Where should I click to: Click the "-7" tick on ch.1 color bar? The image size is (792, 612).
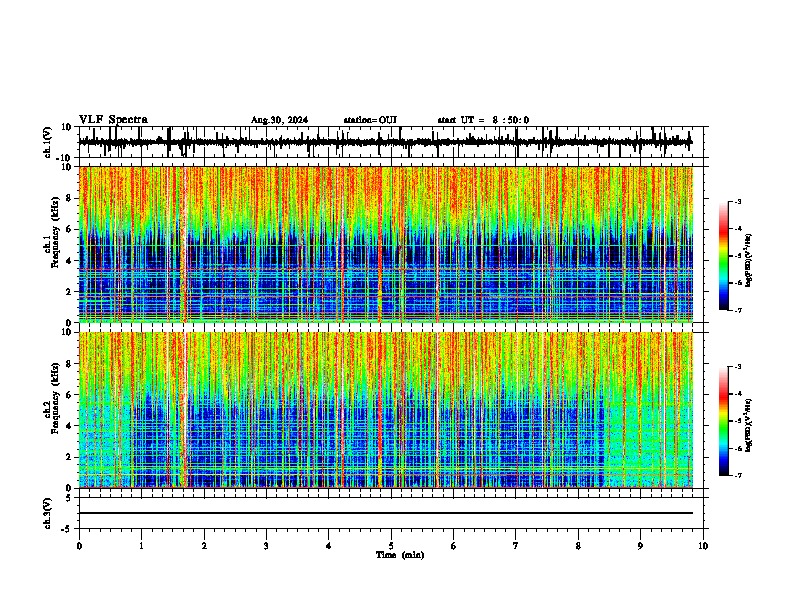coord(737,310)
